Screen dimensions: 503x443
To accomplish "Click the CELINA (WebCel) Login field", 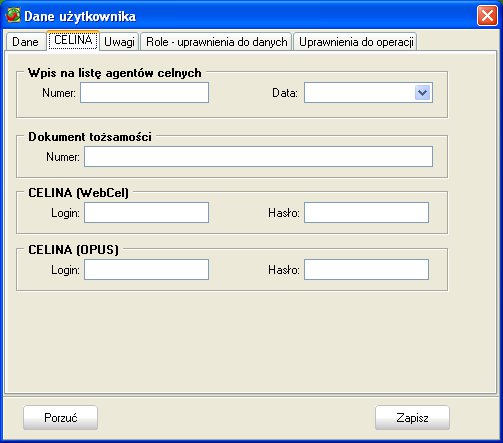I will [146, 212].
